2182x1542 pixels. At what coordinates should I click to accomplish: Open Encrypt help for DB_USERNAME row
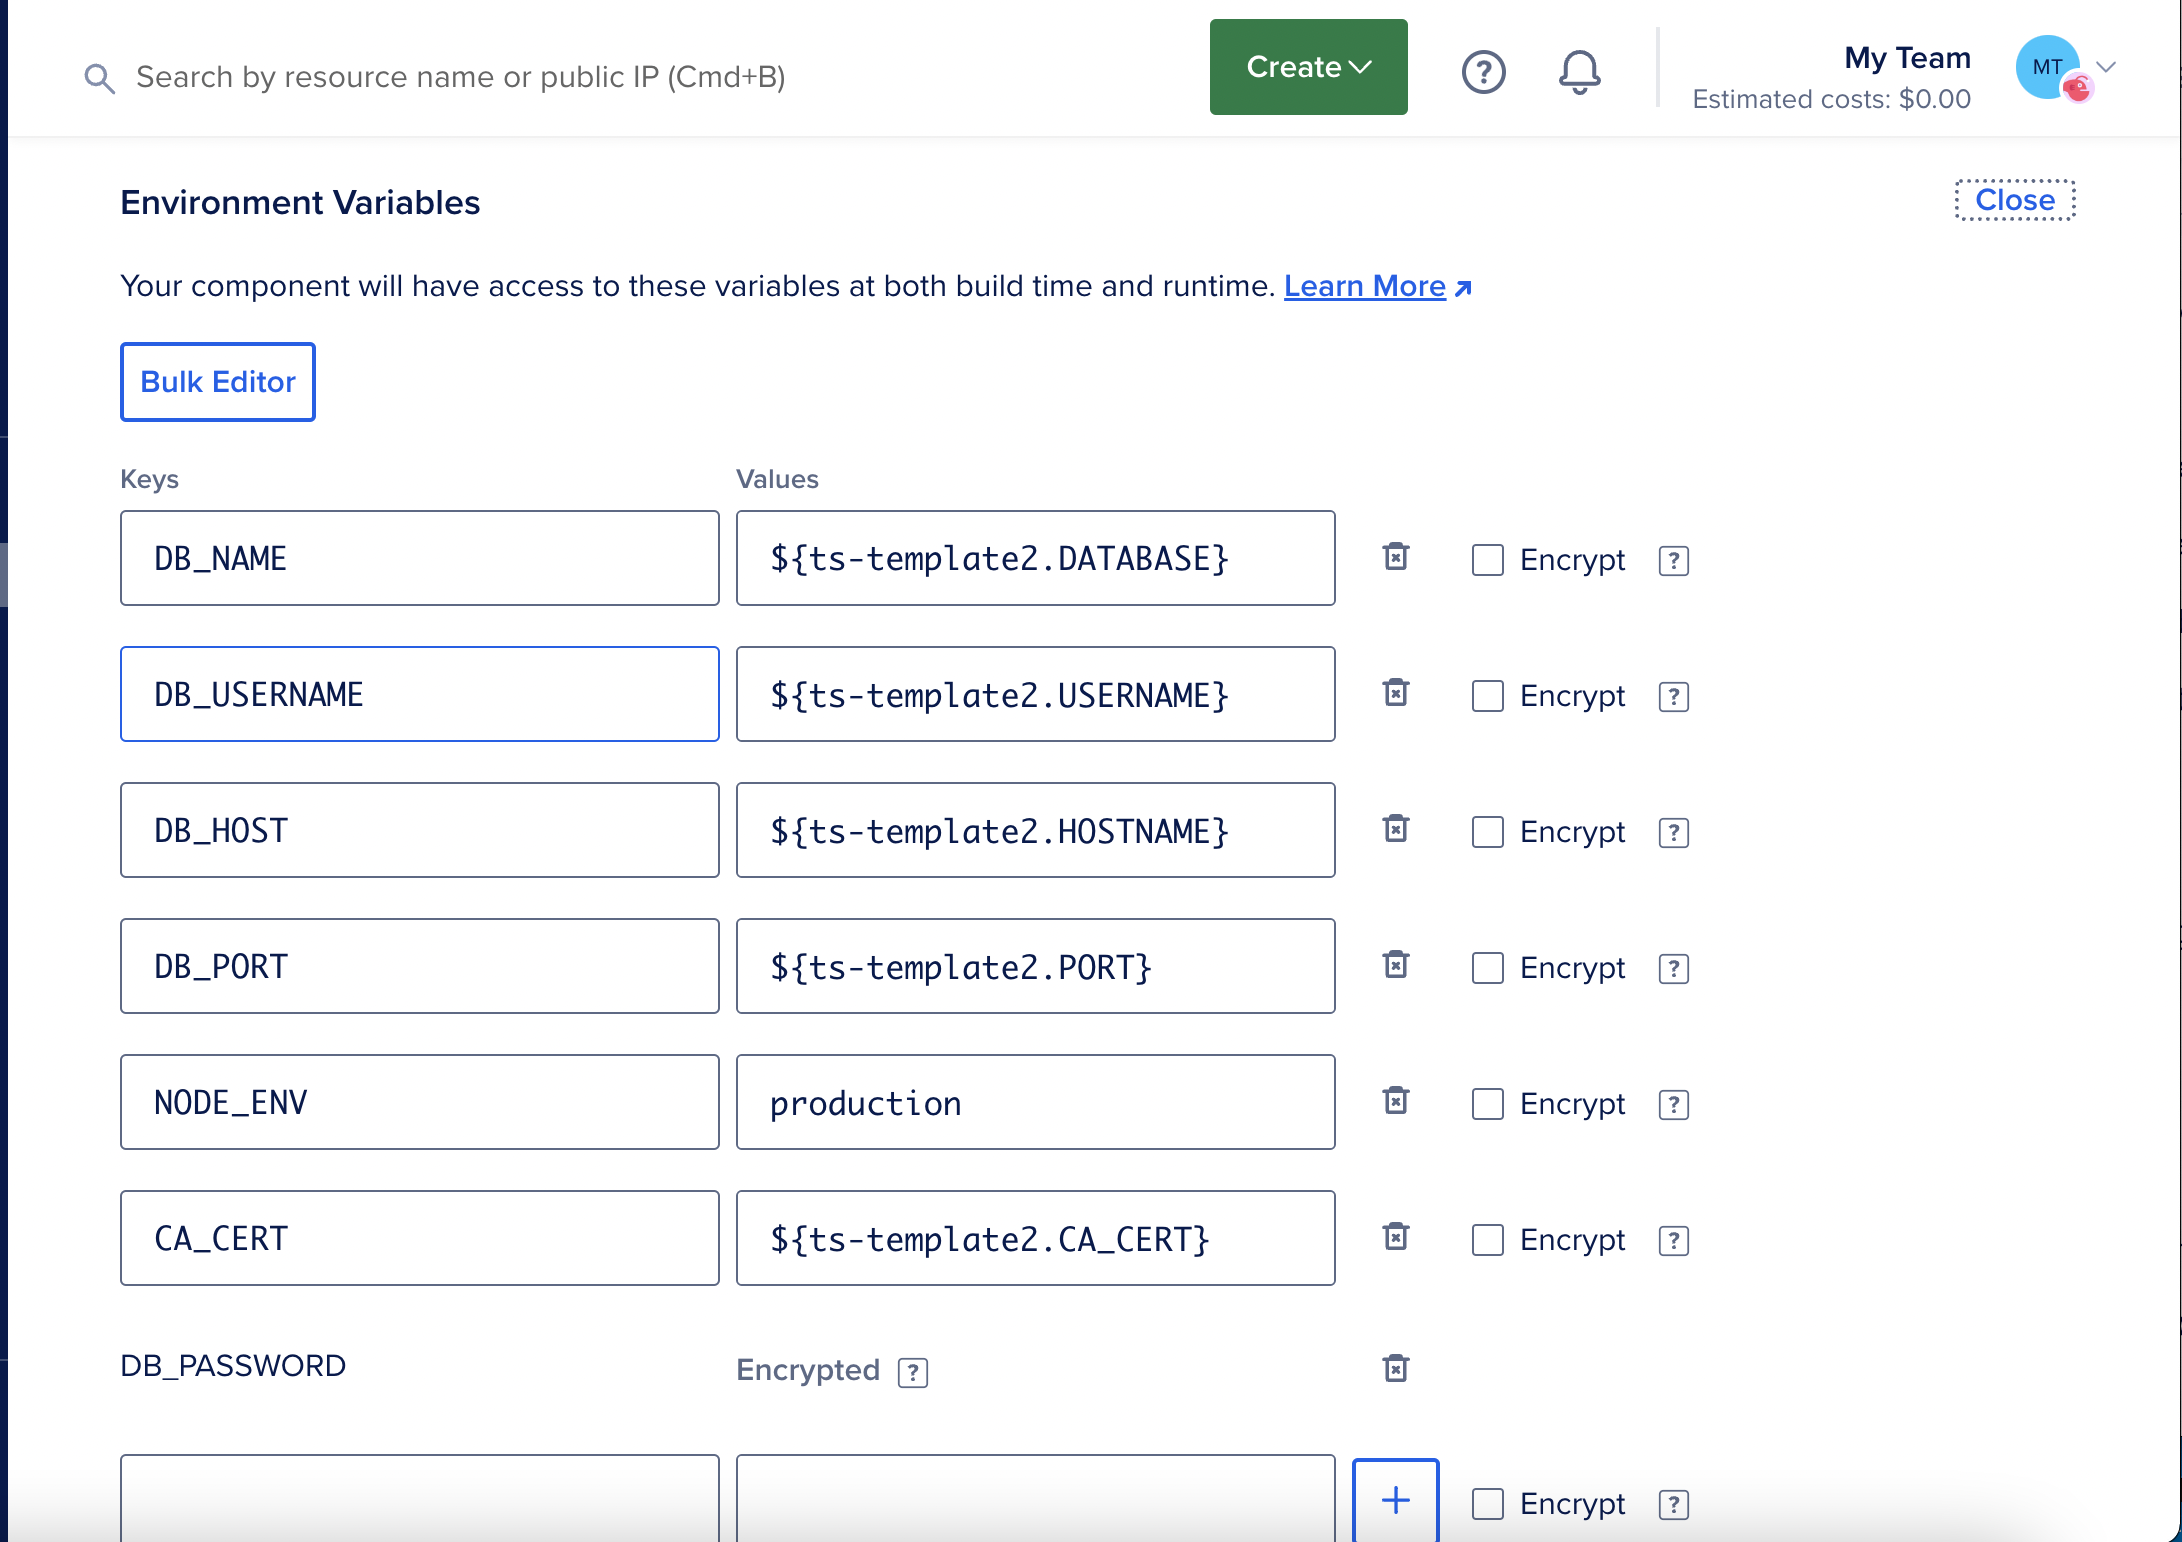tap(1674, 697)
